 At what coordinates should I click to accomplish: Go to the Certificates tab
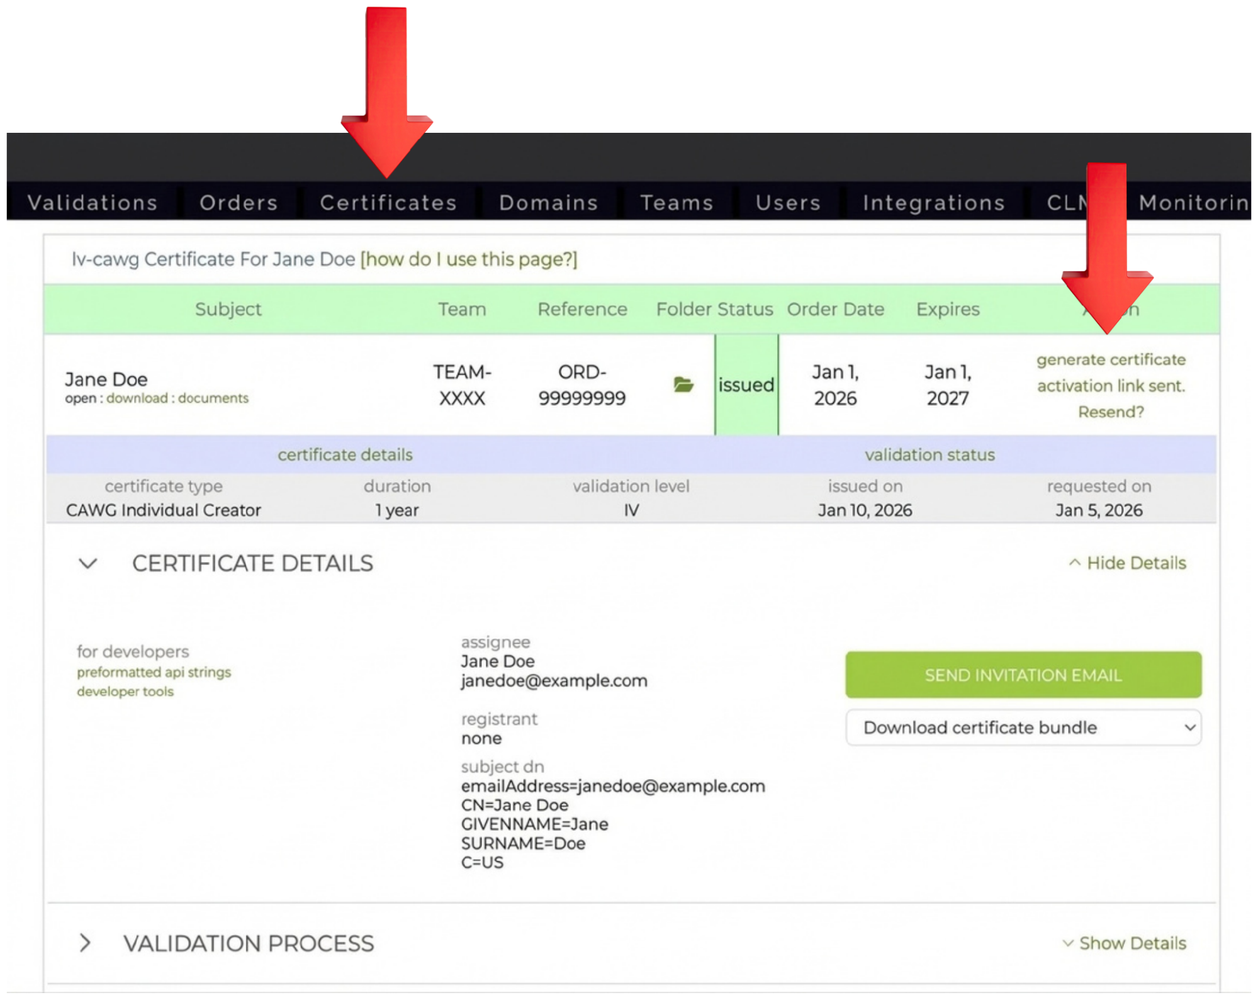[388, 203]
